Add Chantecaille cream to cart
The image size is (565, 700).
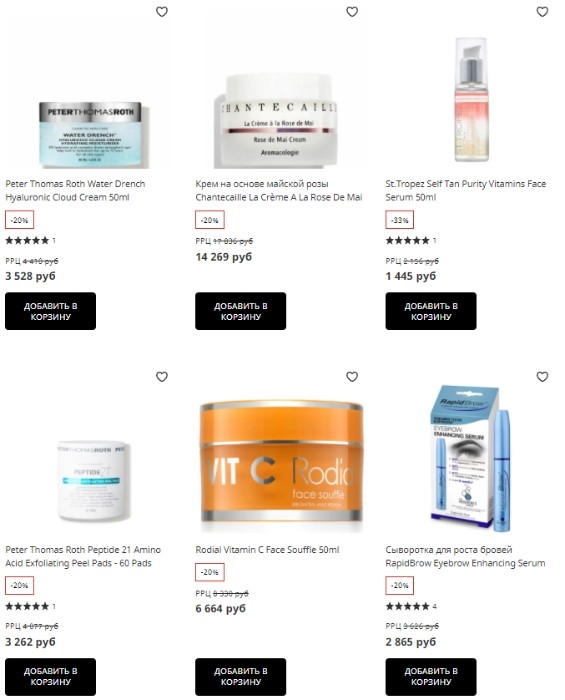[x=241, y=311]
